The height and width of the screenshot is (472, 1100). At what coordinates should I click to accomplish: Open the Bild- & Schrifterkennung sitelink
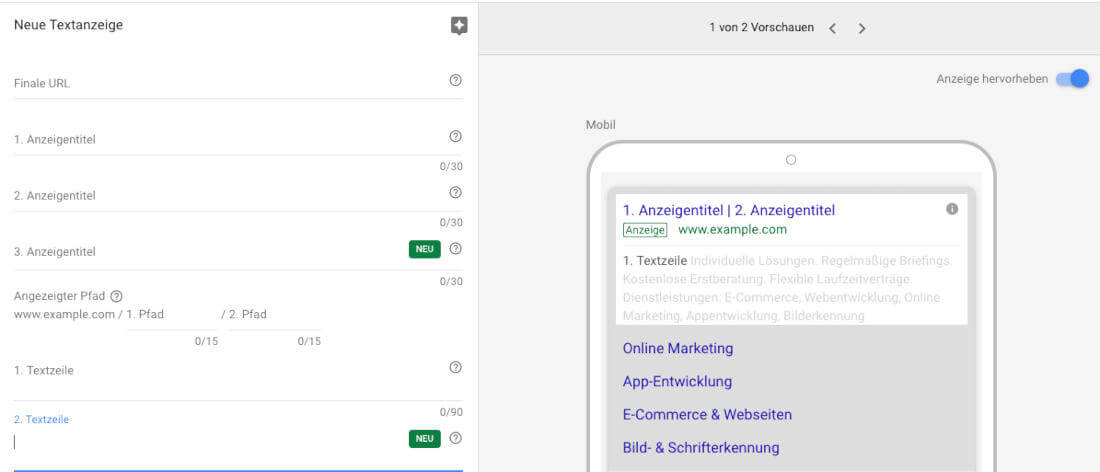pyautogui.click(x=701, y=447)
